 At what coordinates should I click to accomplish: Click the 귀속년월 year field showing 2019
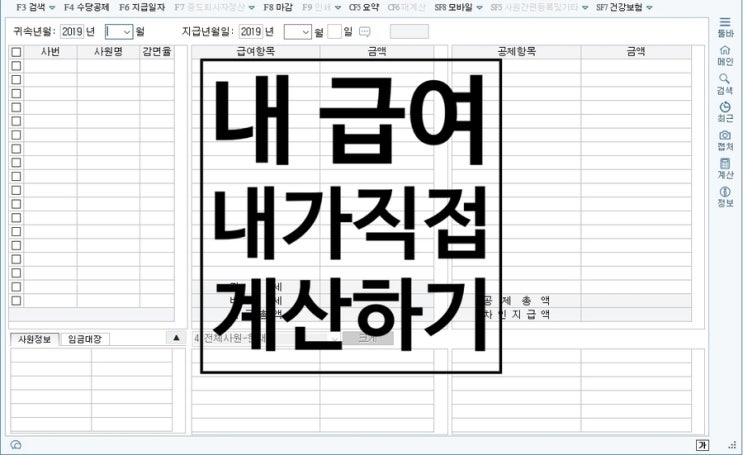[x=72, y=32]
